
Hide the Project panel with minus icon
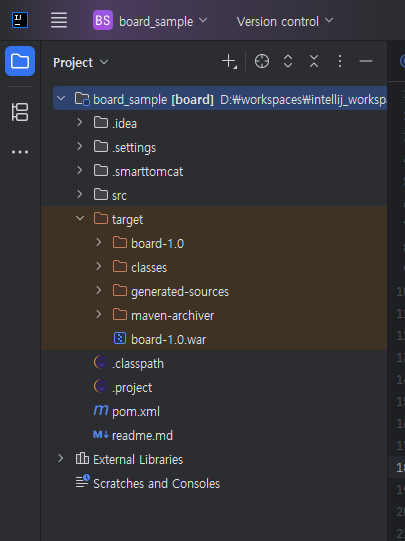366,61
